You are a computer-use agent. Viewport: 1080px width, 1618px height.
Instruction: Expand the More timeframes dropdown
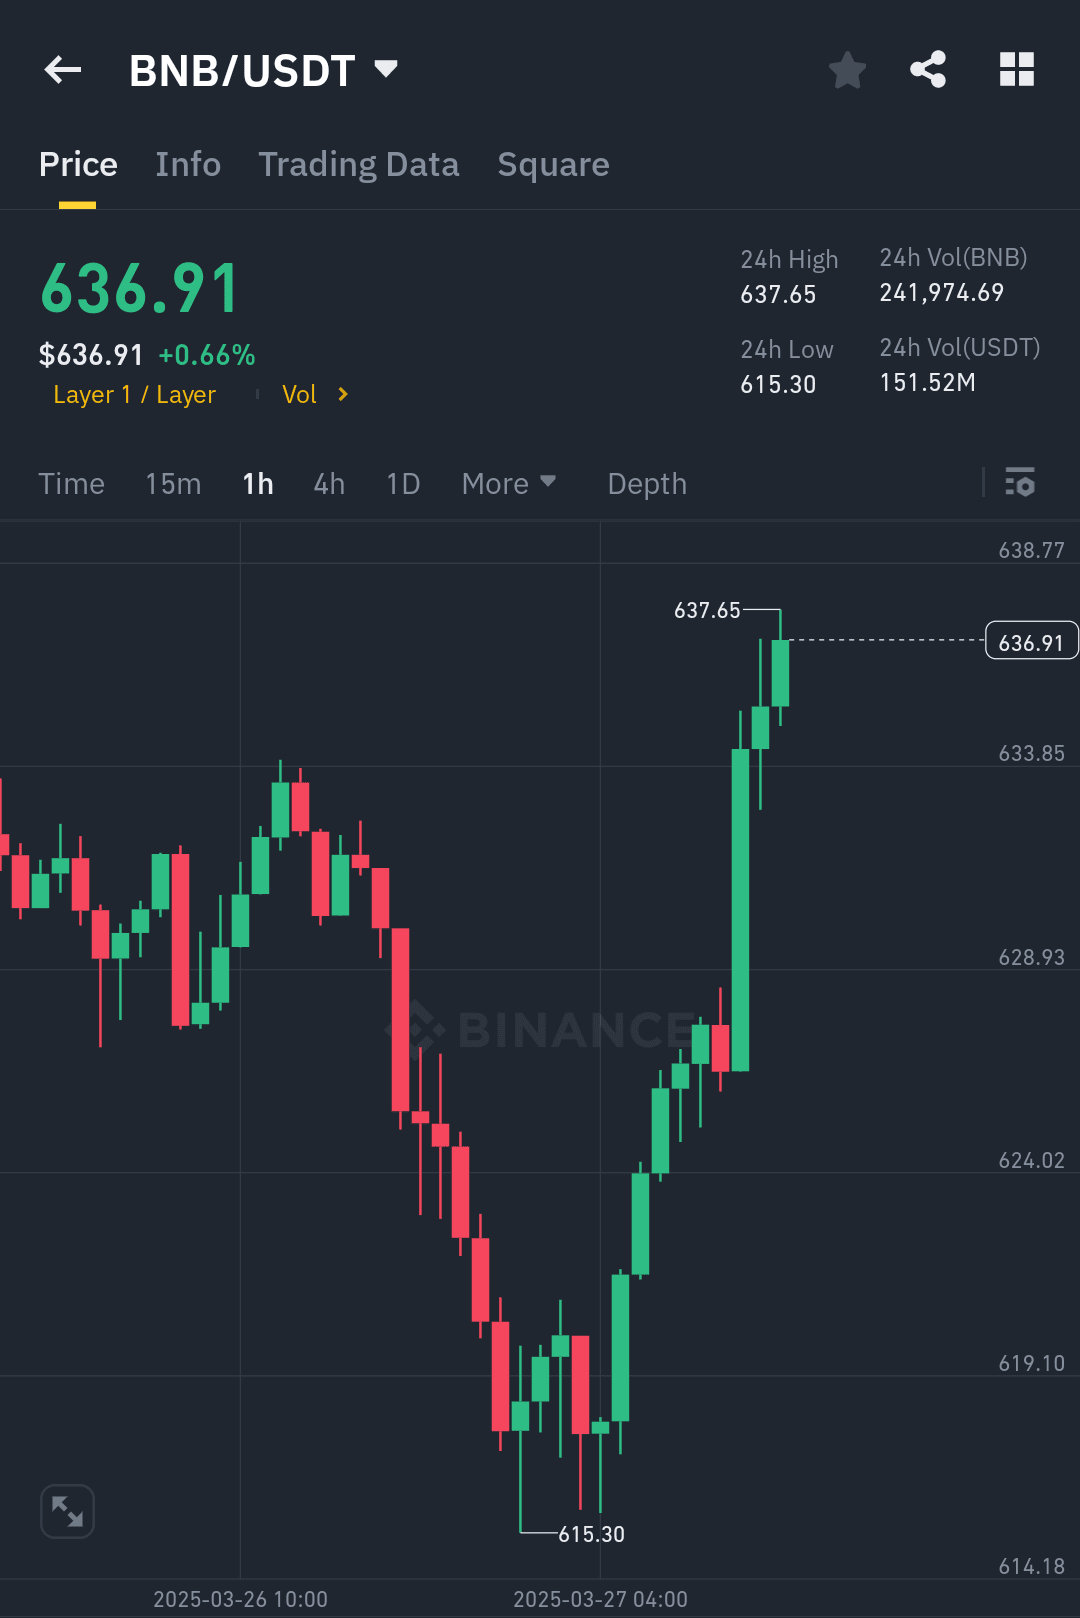coord(508,483)
